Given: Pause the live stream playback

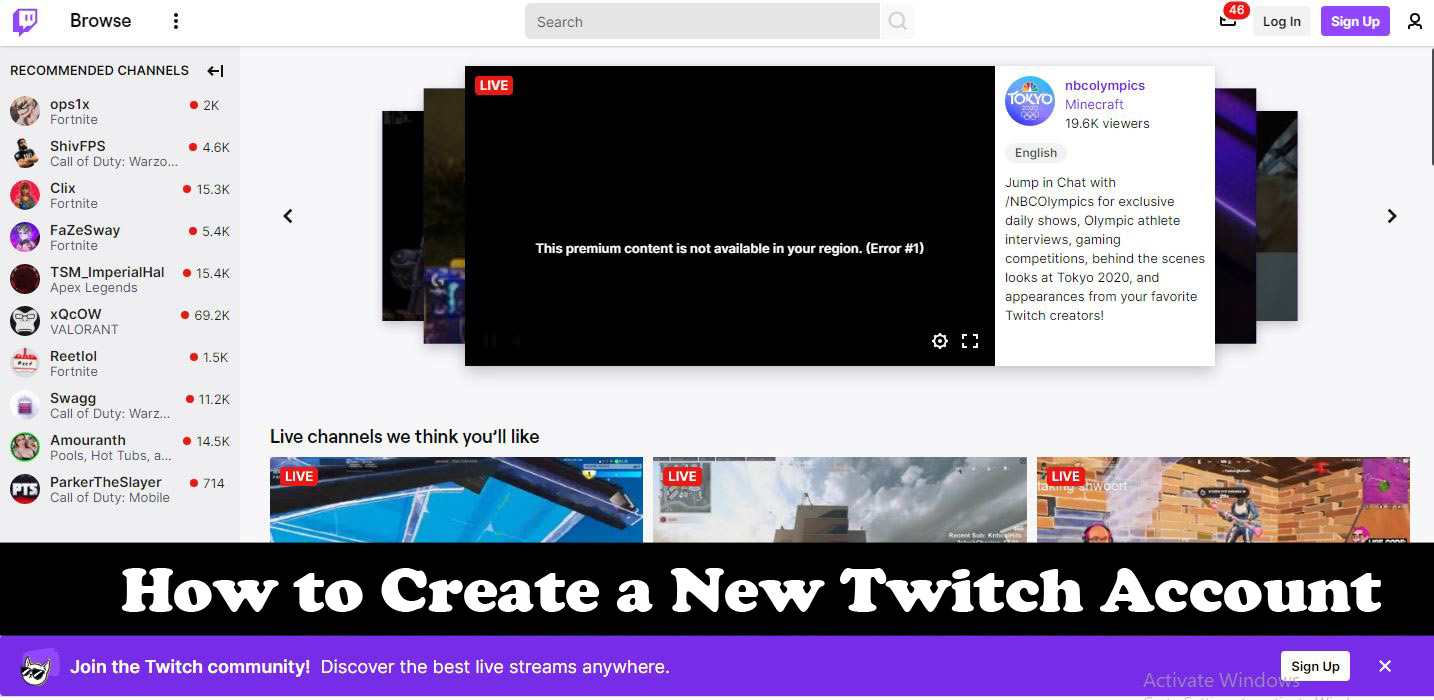Looking at the screenshot, I should click(490, 340).
